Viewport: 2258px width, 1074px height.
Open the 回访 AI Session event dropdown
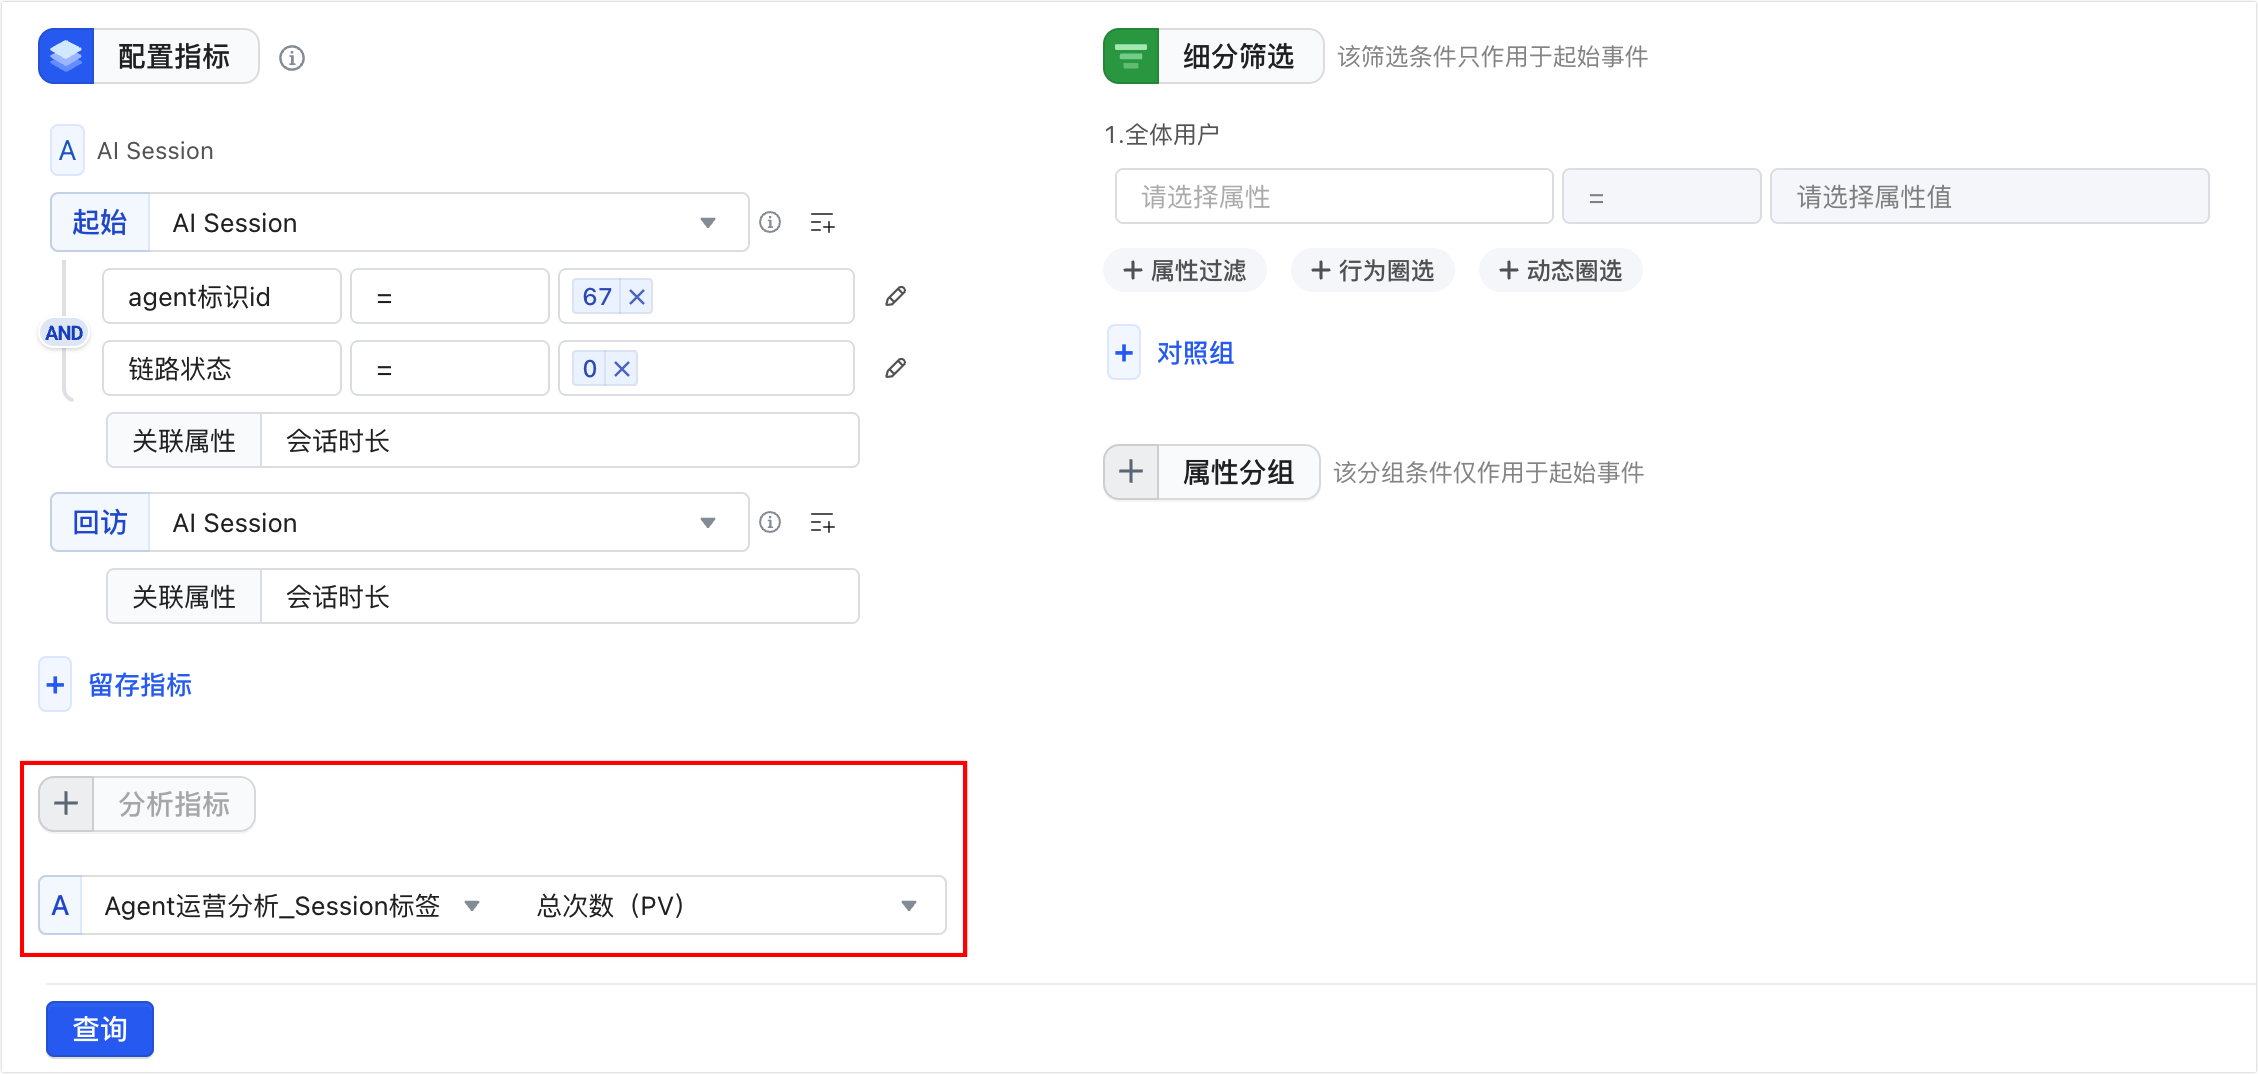click(449, 522)
